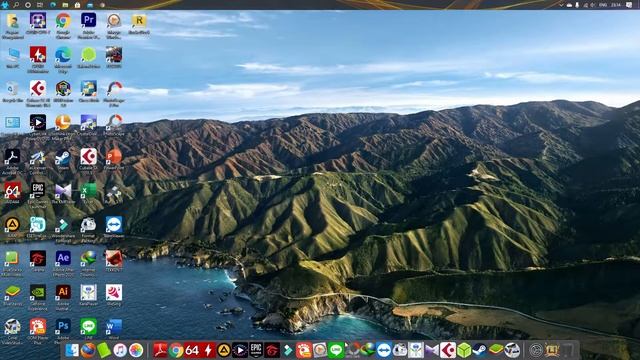Open TeamViewer from the dock
The height and width of the screenshot is (360, 640).
point(384,350)
